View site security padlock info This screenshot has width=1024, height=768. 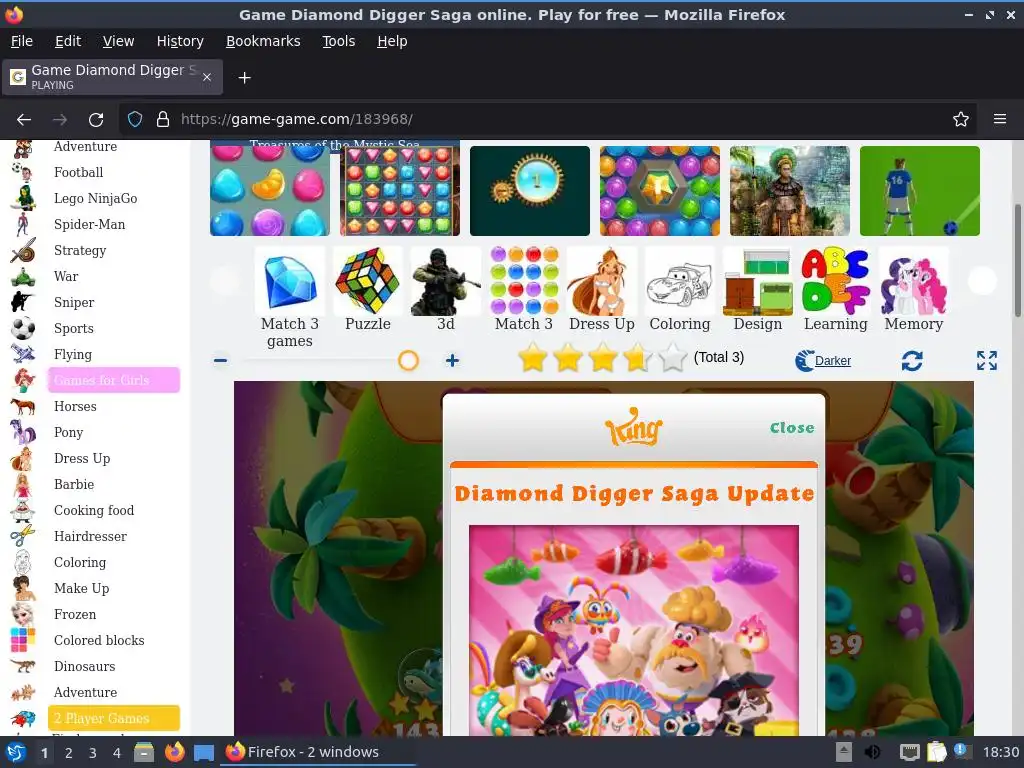[163, 119]
